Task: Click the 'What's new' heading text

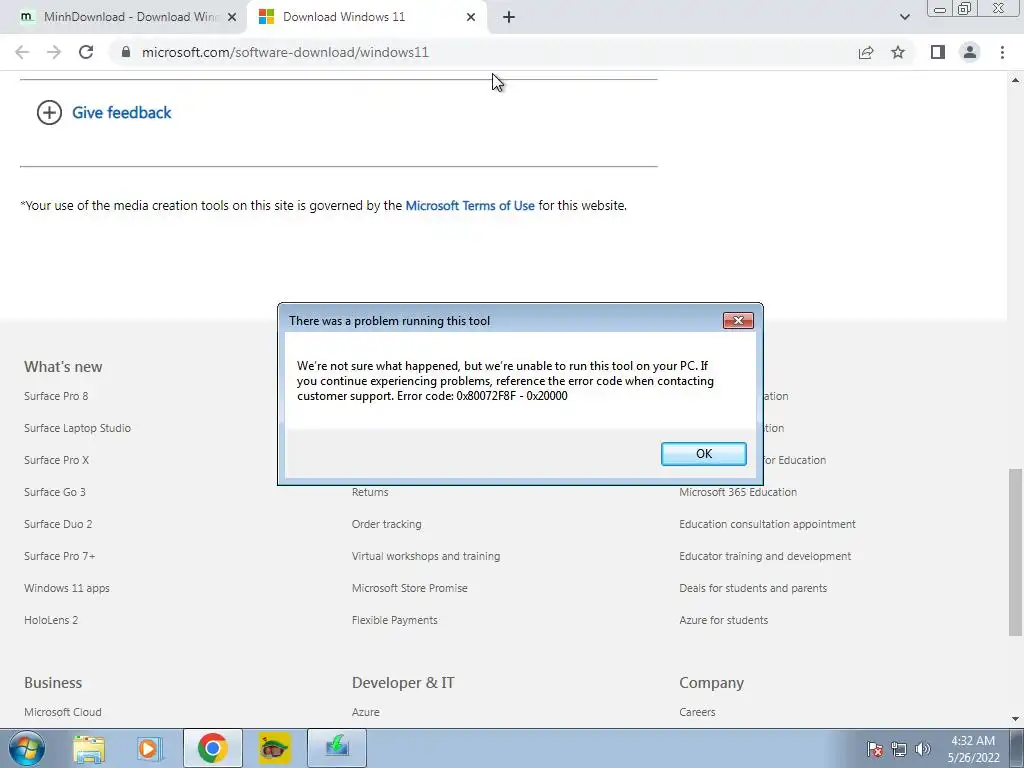Action: (63, 366)
